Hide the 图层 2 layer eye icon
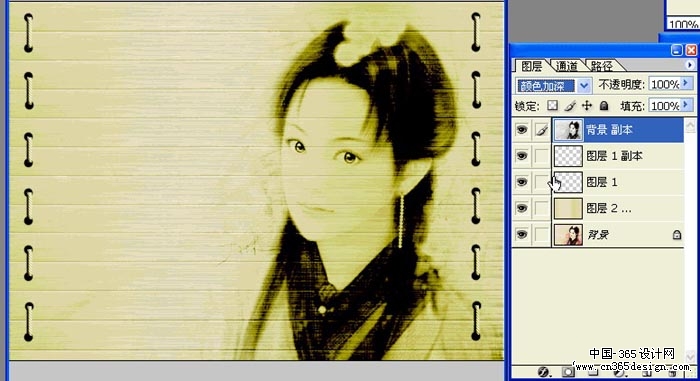 [x=521, y=208]
